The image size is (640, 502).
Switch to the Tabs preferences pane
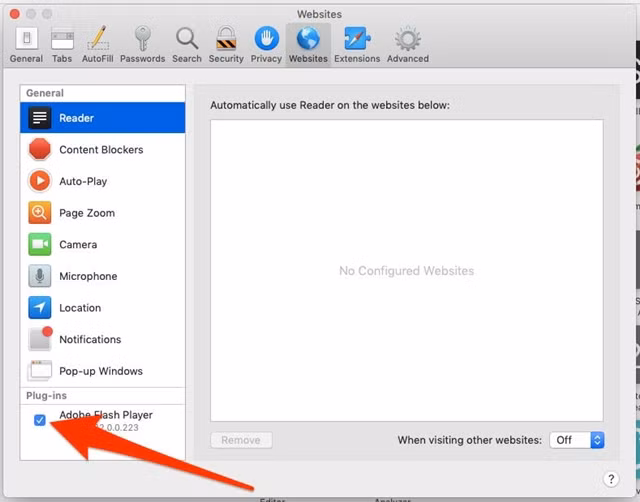(x=62, y=44)
